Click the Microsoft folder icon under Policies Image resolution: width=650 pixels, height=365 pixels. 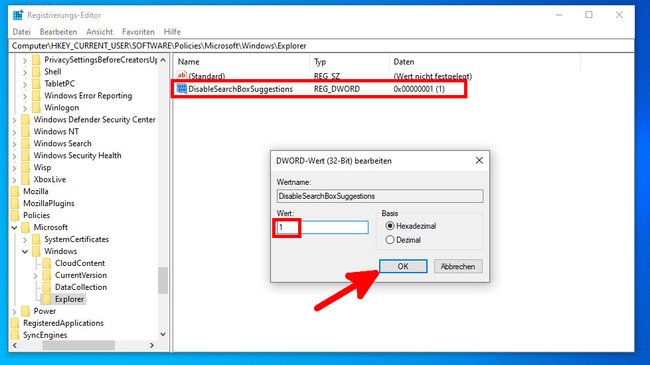(x=26, y=227)
